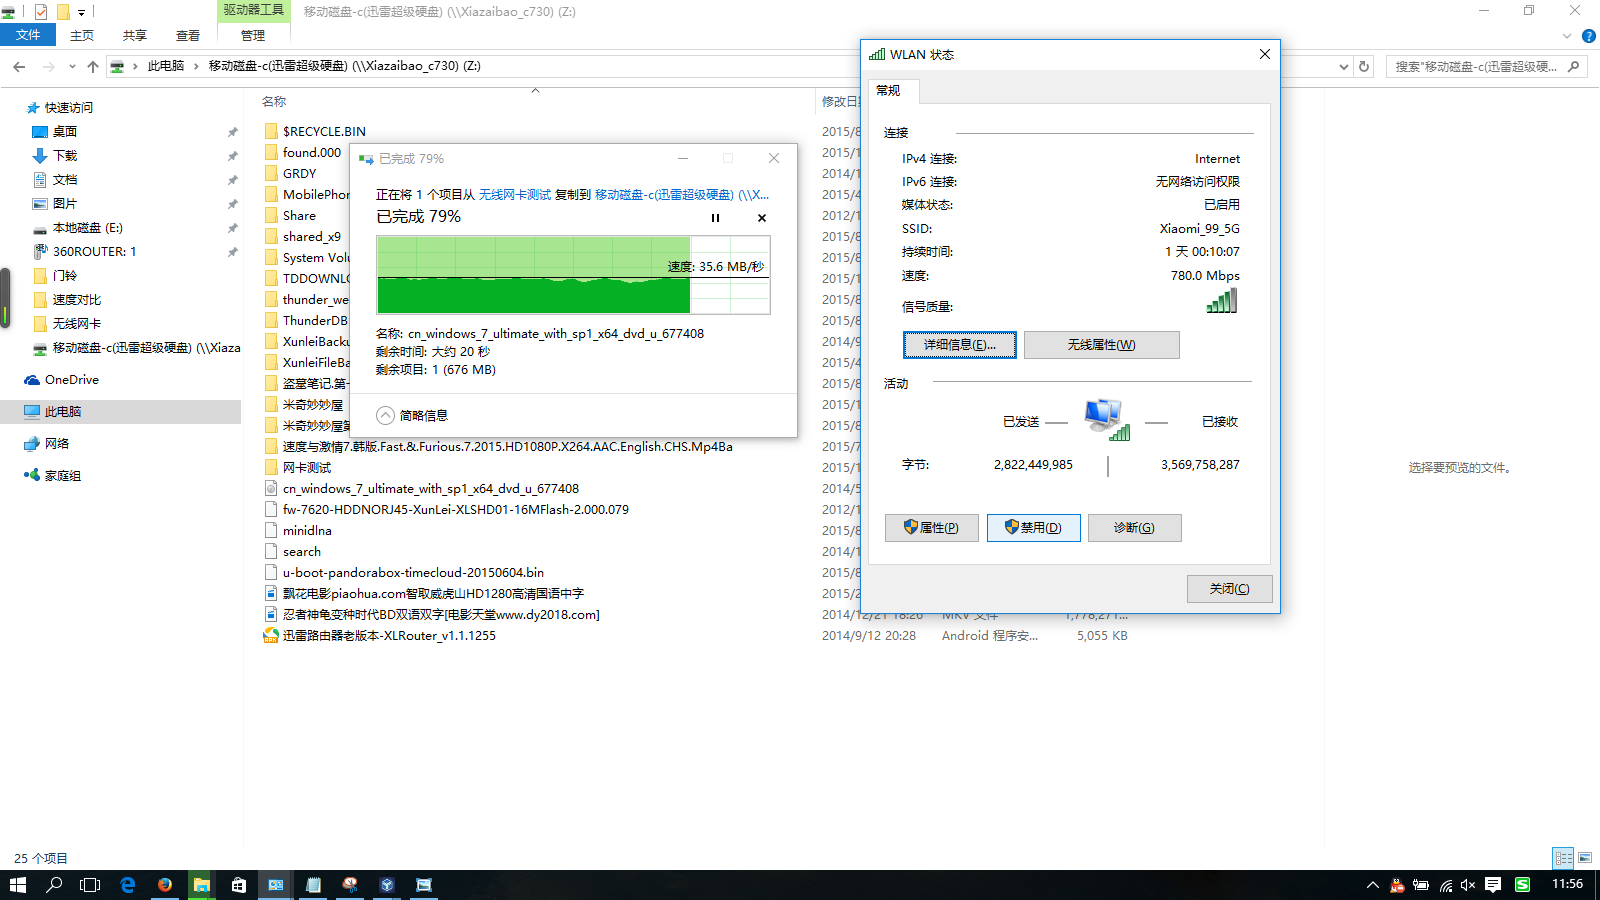Switch to the 查看 ribbon tab
The width and height of the screenshot is (1600, 900).
(188, 35)
